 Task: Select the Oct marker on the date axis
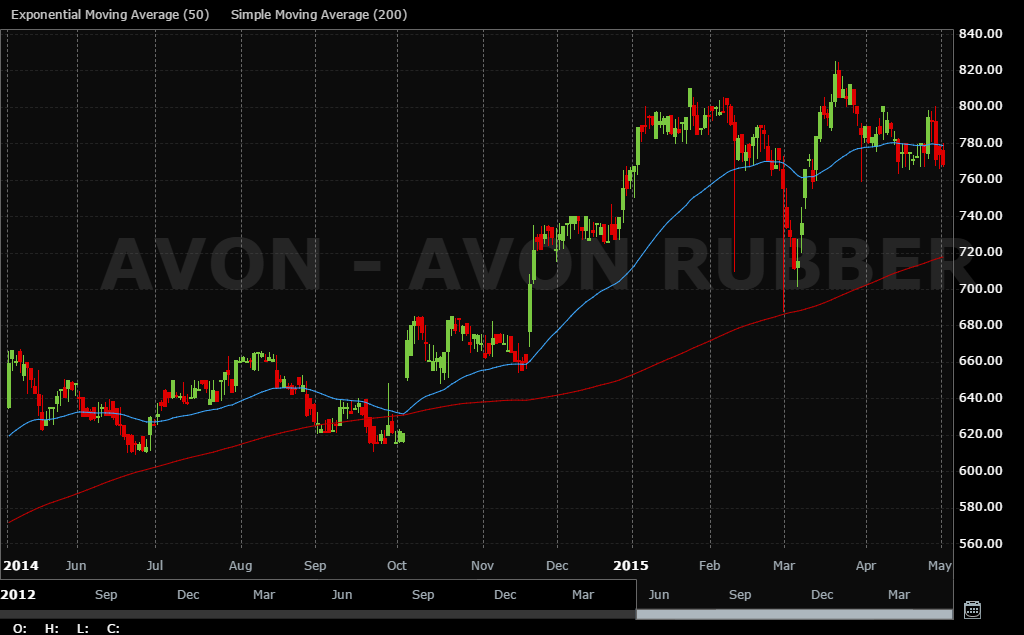(396, 566)
